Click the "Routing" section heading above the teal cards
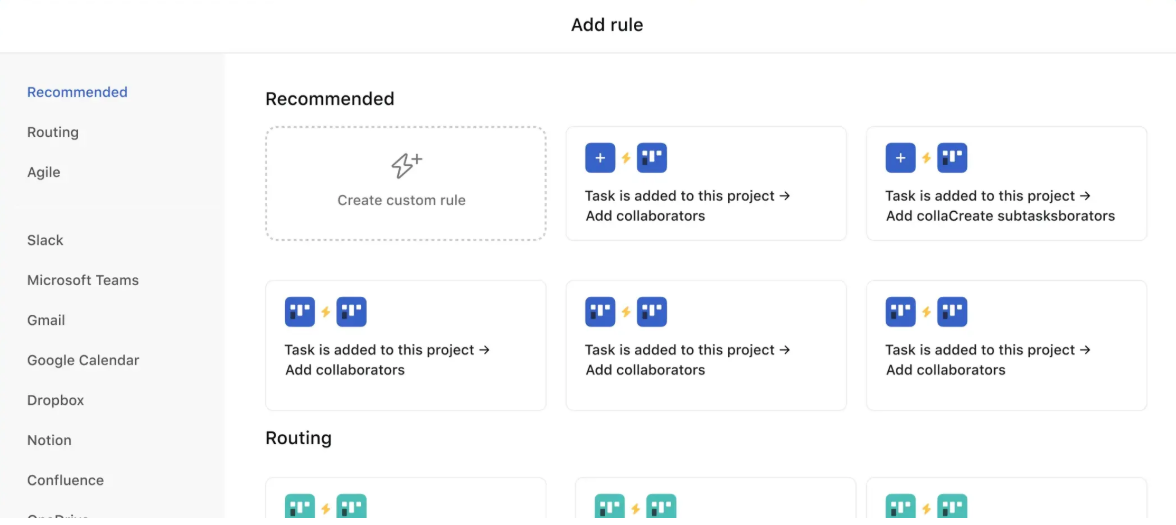 click(x=298, y=437)
